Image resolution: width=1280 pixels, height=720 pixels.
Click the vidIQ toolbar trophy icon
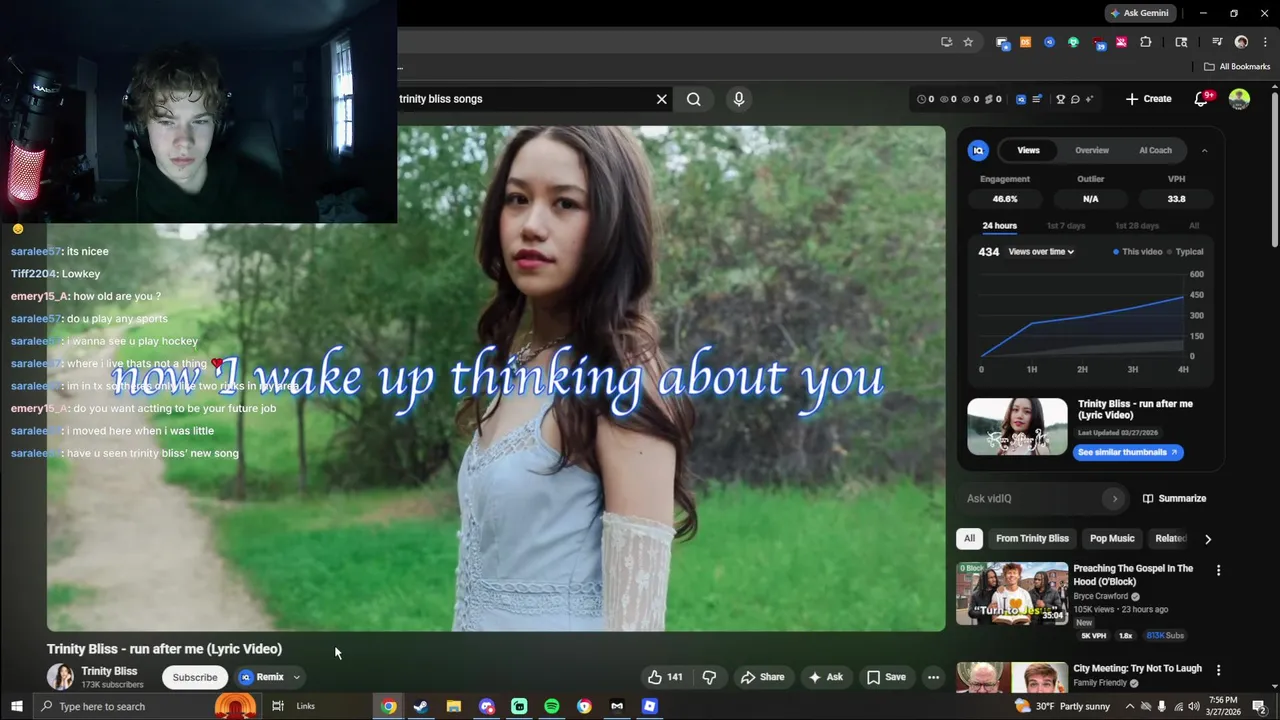1061,99
